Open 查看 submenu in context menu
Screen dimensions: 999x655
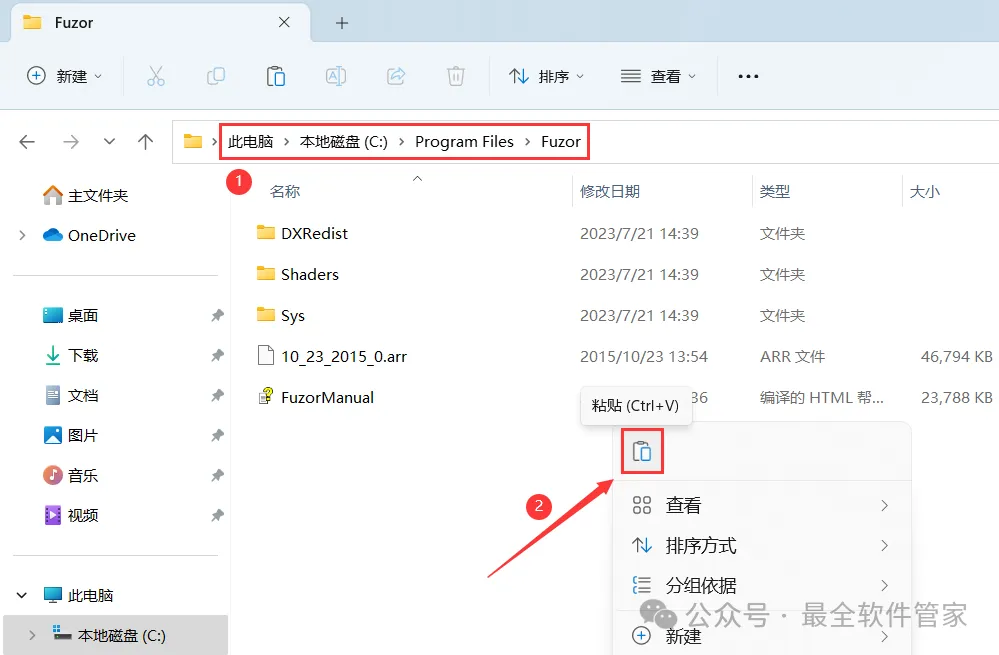(761, 505)
